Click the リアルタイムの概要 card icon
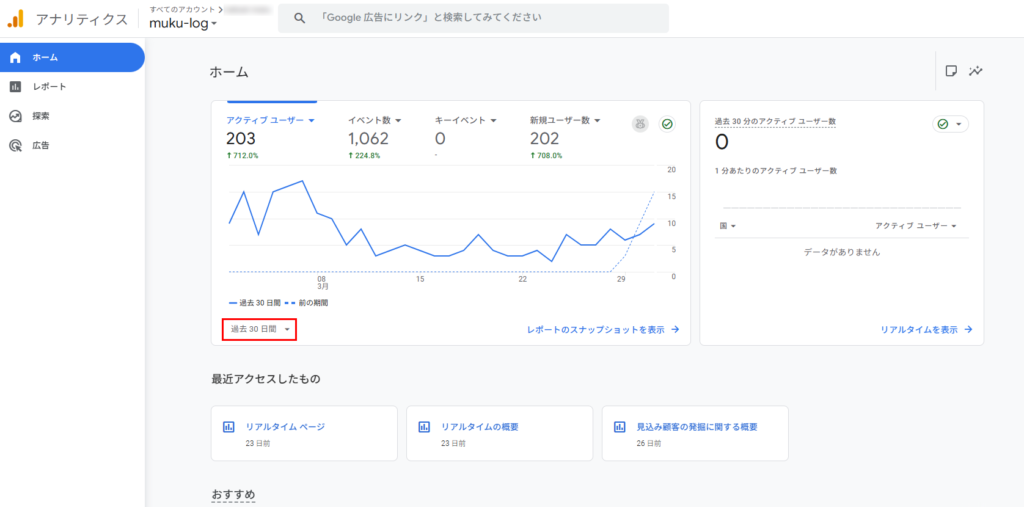The image size is (1024, 507). pos(424,427)
